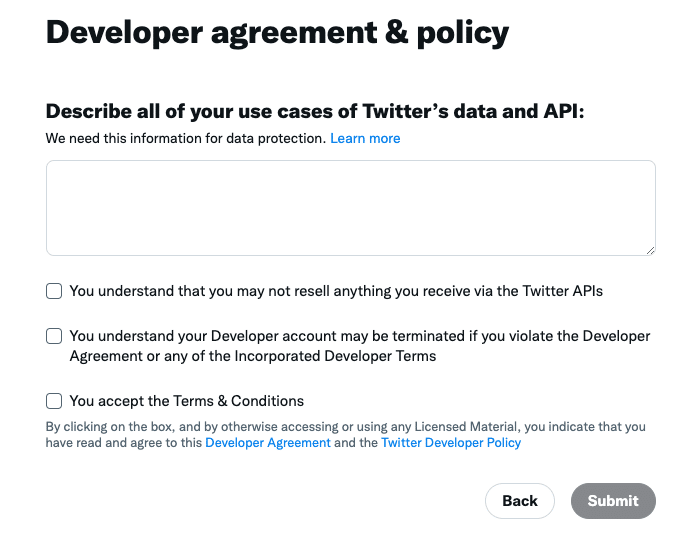Screen dimensions: 690x558
Task: Click the Submit button
Action: pos(613,501)
